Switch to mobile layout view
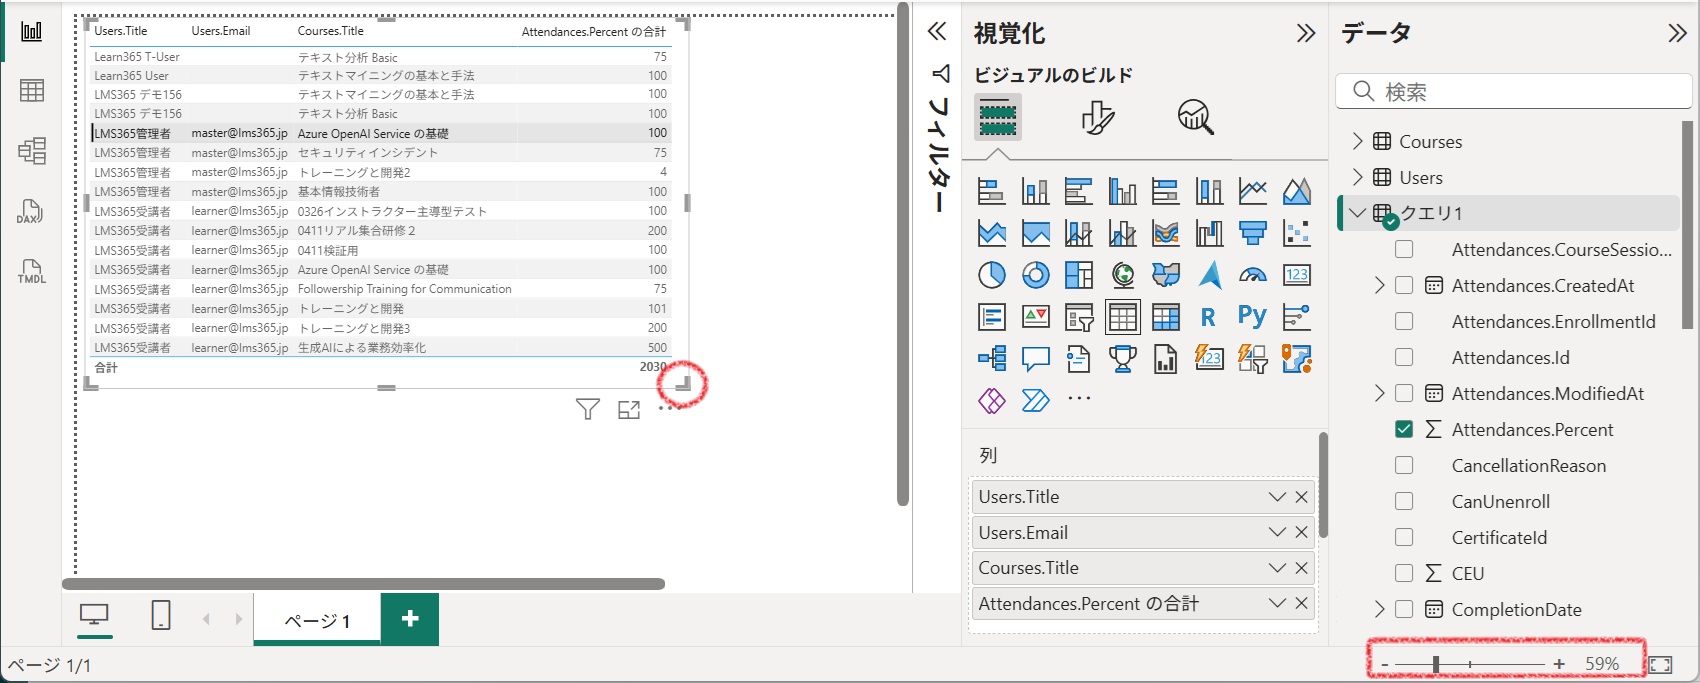Screen dimensions: 1700x683 (x=160, y=616)
